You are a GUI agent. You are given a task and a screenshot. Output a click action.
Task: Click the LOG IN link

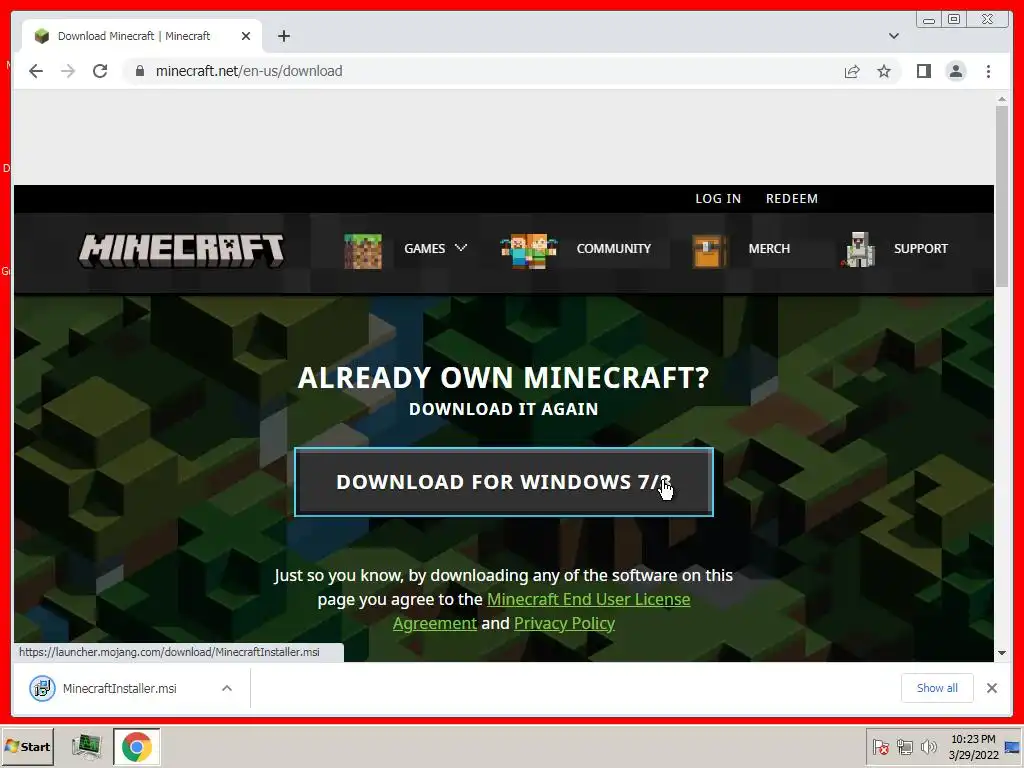click(718, 199)
